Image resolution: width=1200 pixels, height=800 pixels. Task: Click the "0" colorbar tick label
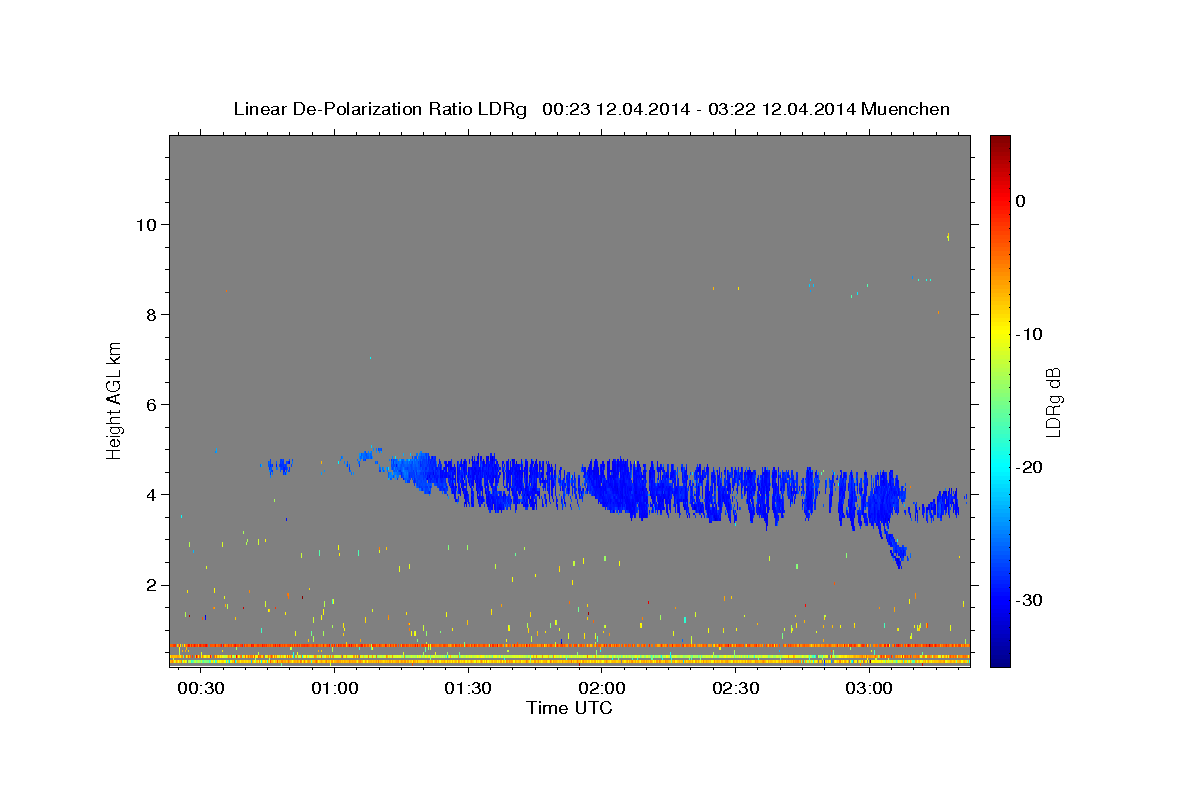point(1020,201)
